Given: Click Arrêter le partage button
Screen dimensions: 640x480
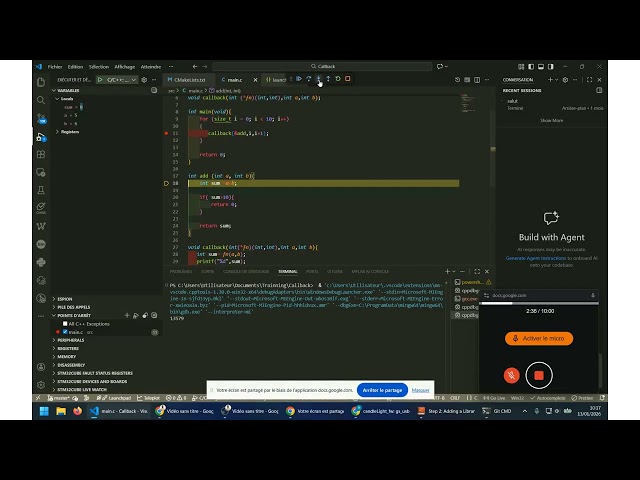Looking at the screenshot, I should [x=382, y=390].
